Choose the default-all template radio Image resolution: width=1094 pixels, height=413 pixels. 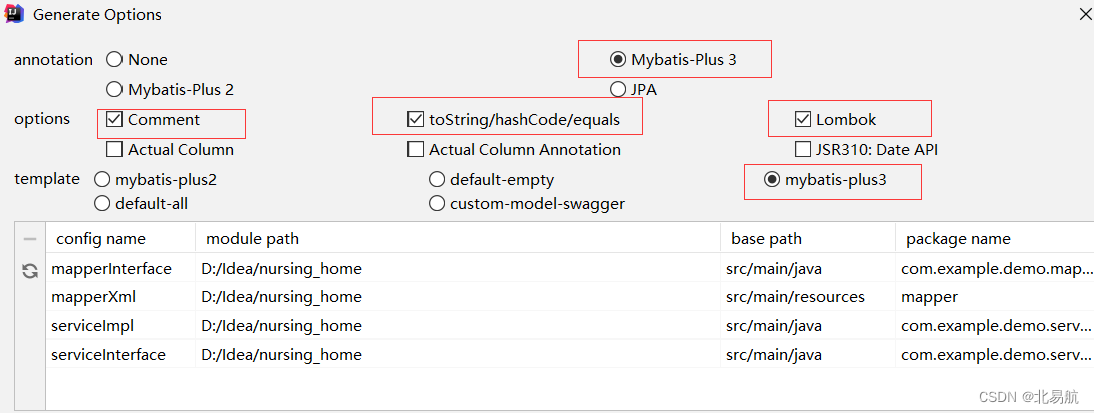pyautogui.click(x=102, y=204)
